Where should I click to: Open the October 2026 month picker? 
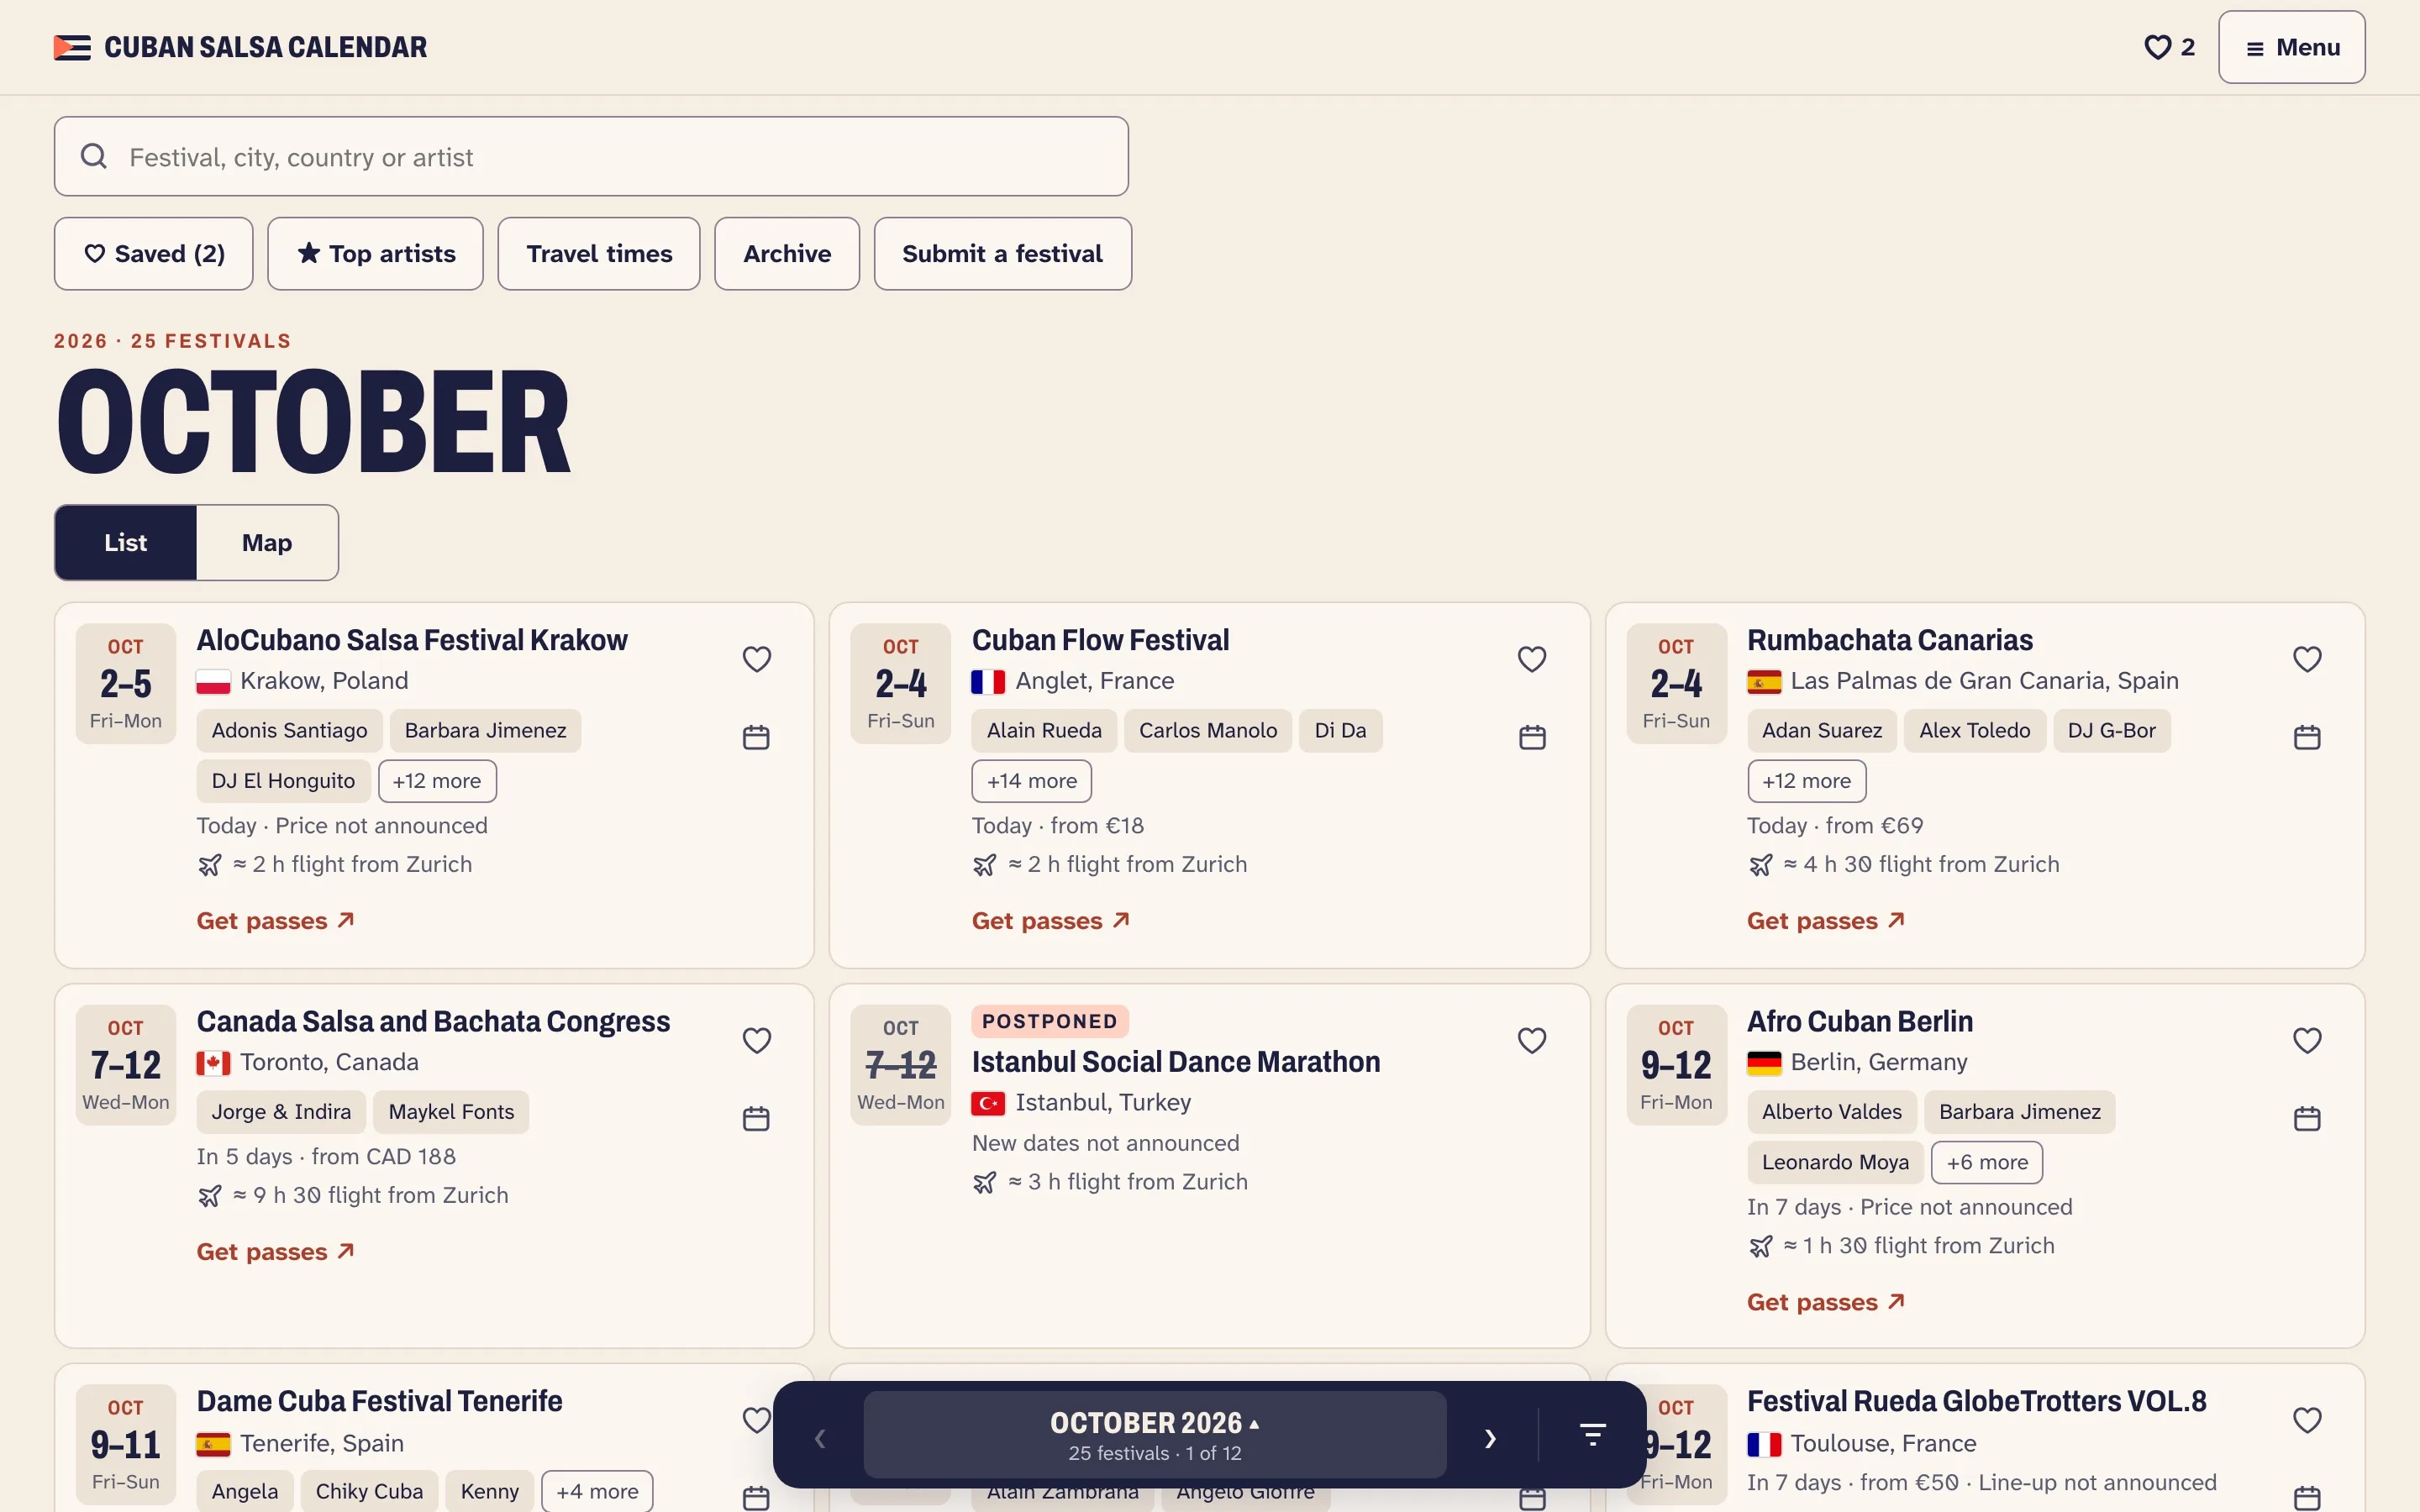[x=1154, y=1435]
